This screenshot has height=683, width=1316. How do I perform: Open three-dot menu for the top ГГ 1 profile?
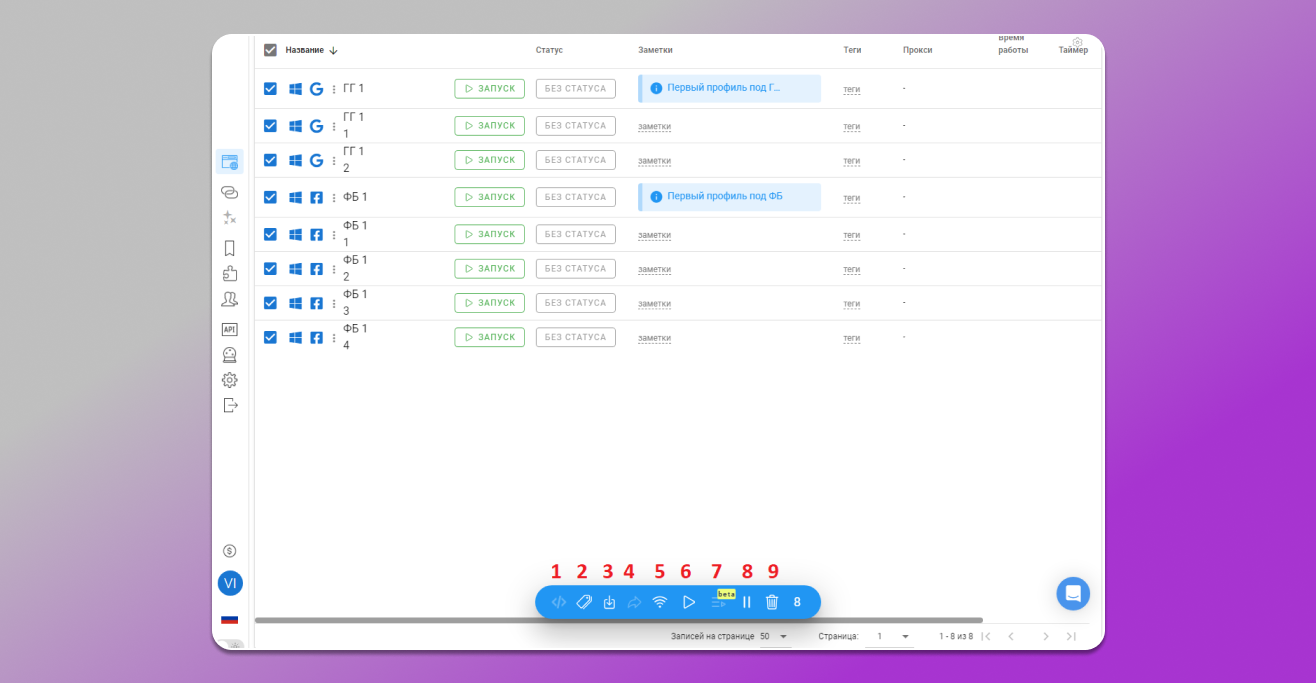(334, 89)
